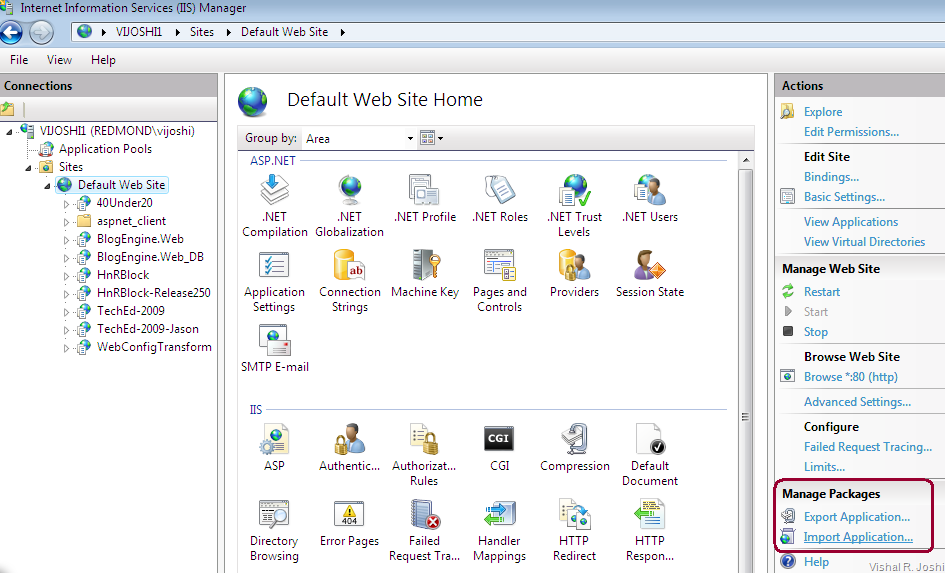Image resolution: width=945 pixels, height=573 pixels.
Task: Open the Connection Strings feature
Action: (349, 266)
